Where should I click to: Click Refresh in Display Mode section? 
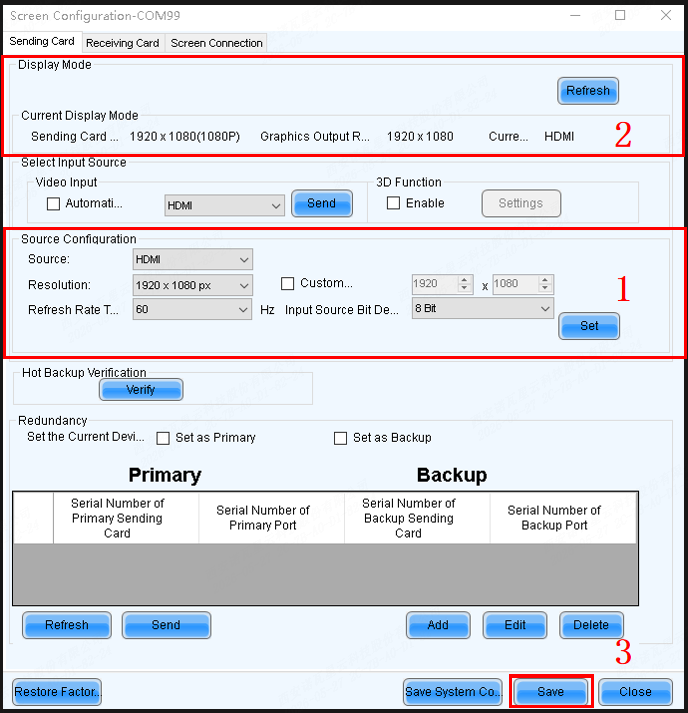(x=588, y=91)
